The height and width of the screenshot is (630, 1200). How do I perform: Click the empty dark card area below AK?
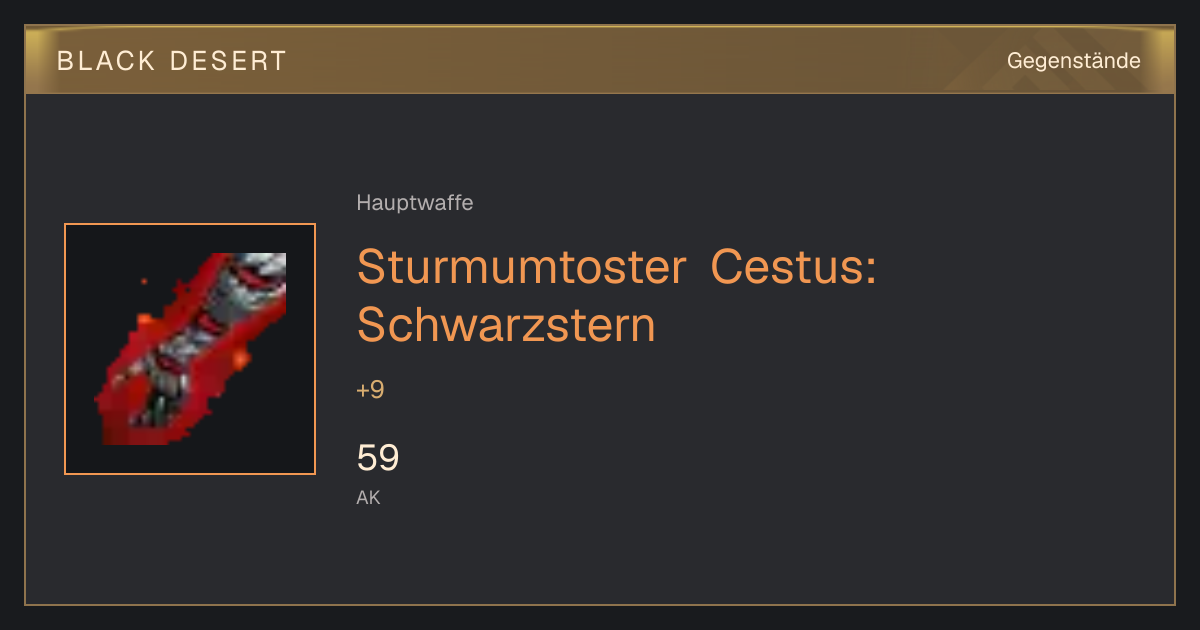coord(600,555)
